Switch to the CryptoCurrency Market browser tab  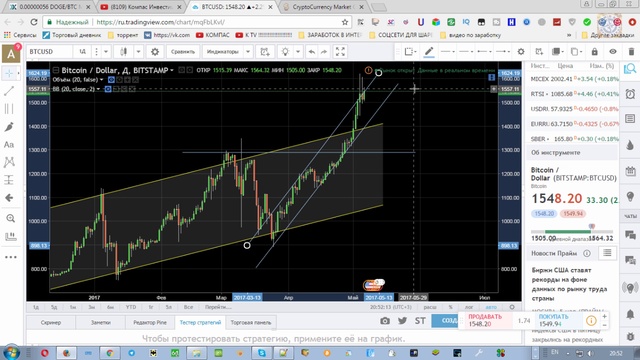click(322, 7)
